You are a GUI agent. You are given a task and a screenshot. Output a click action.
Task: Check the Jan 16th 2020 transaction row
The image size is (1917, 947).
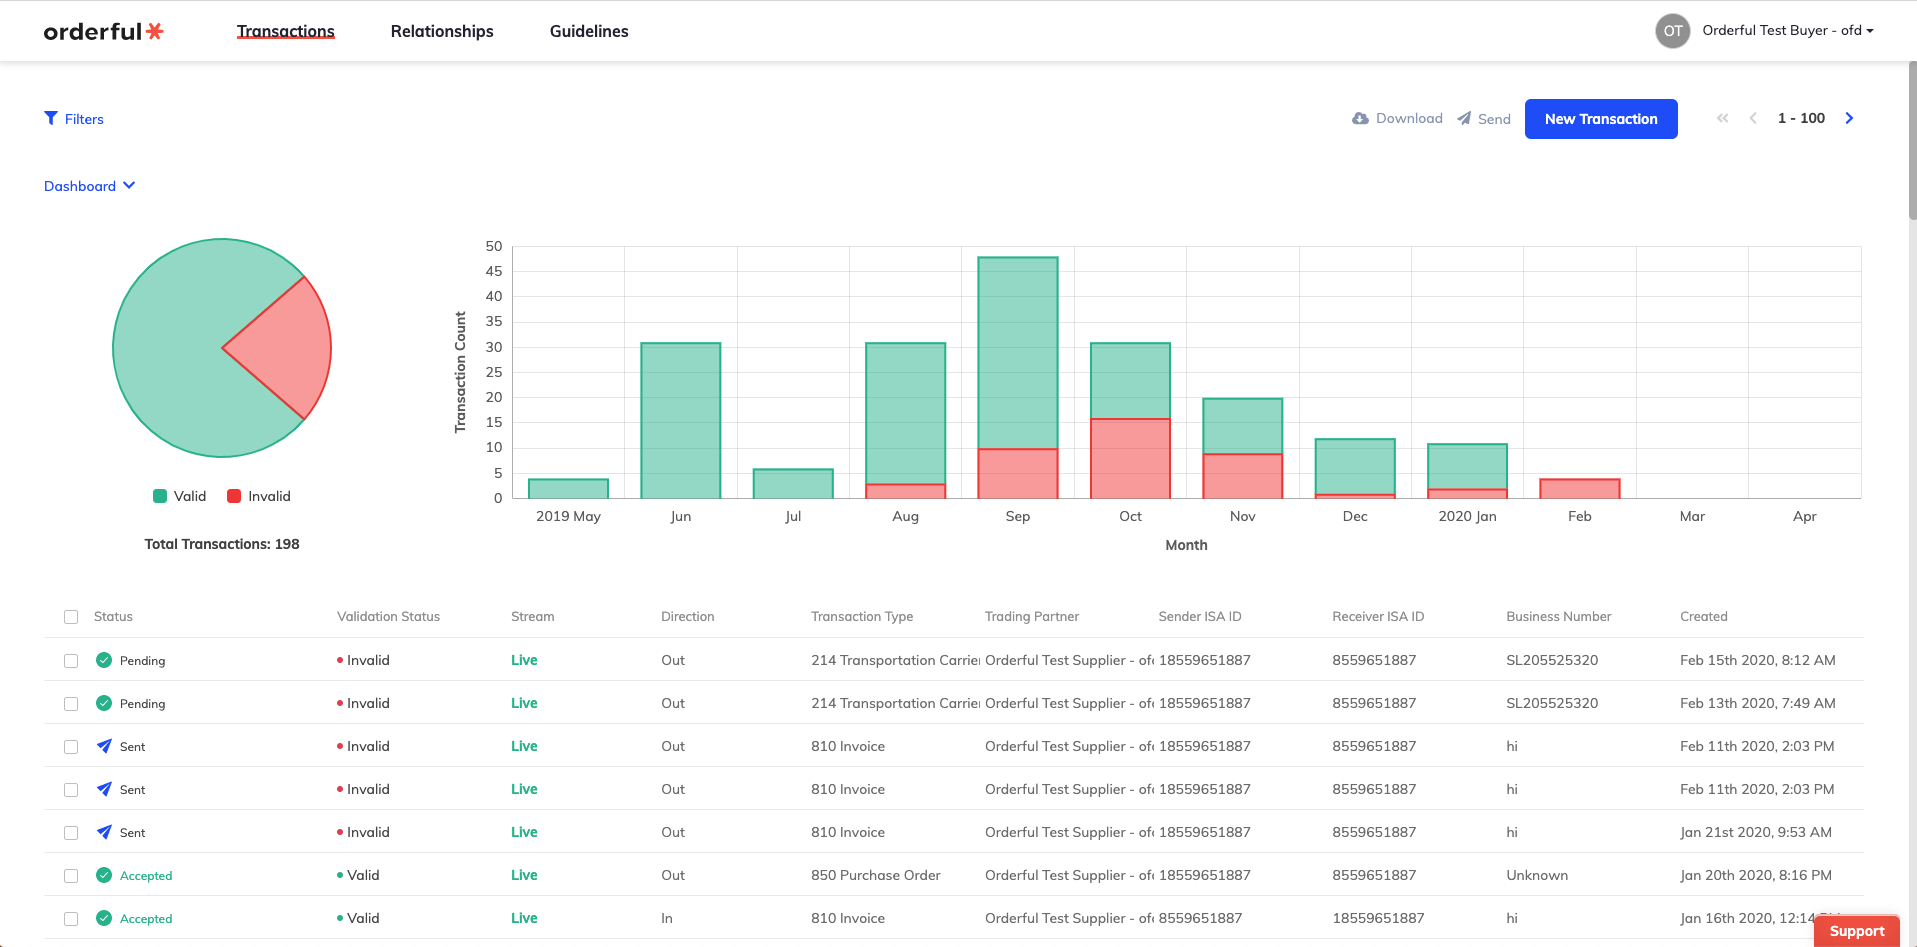(x=71, y=919)
